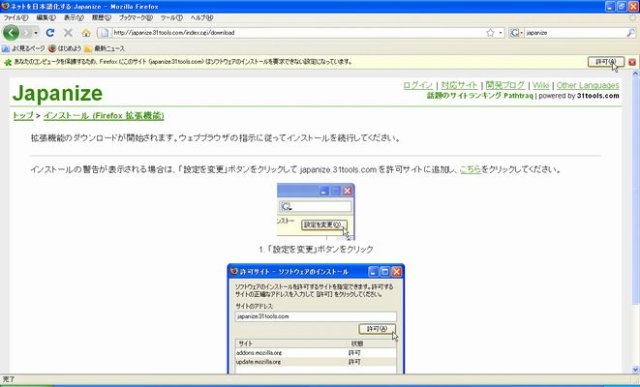This screenshot has width=640, height=387.
Task: Click the こちら link in instructions
Action: click(470, 169)
